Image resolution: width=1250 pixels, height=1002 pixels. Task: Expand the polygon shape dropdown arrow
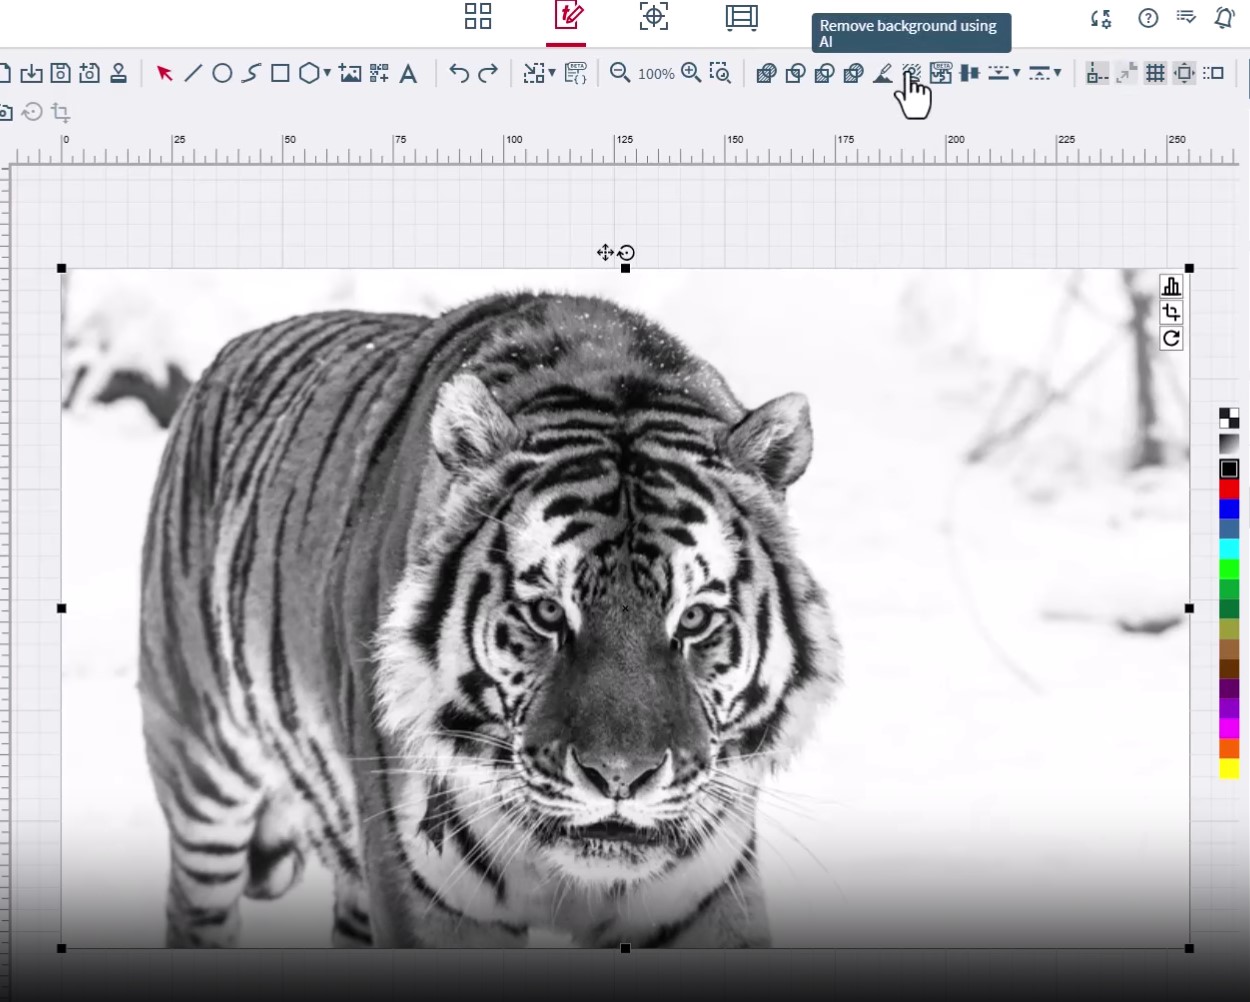[327, 73]
